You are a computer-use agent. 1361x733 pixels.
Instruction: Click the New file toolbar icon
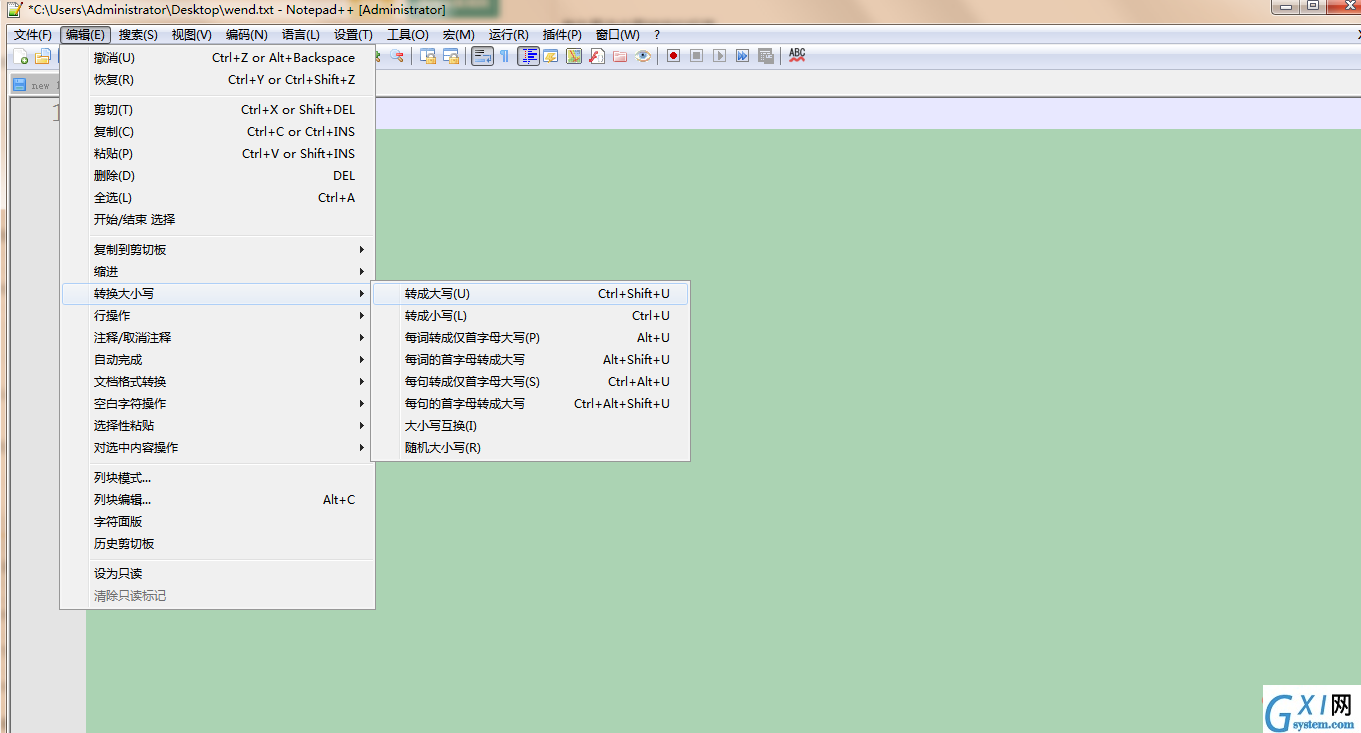20,56
